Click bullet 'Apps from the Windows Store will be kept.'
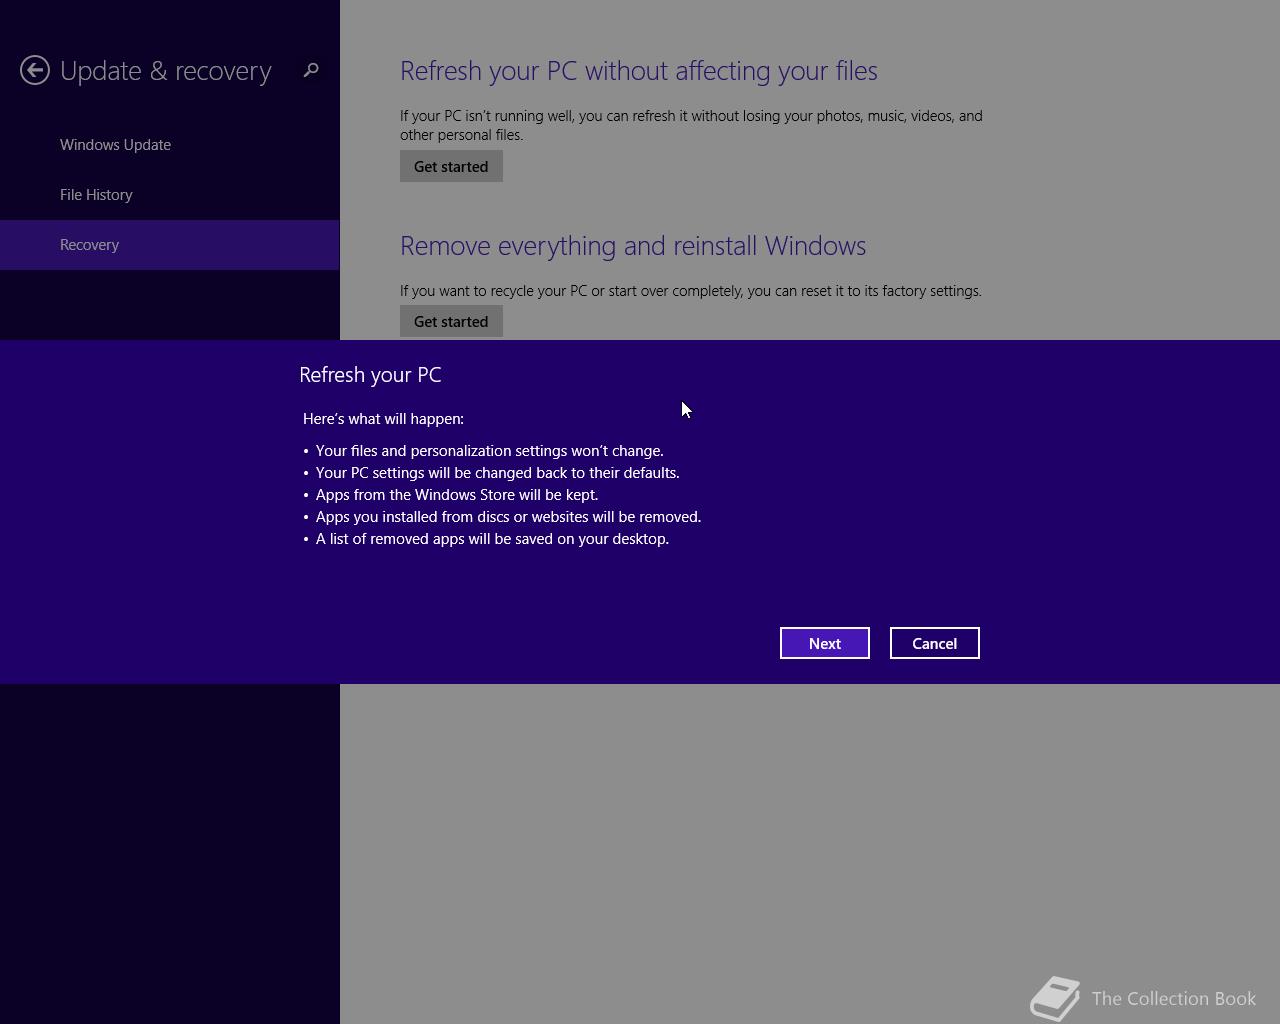 (x=457, y=495)
